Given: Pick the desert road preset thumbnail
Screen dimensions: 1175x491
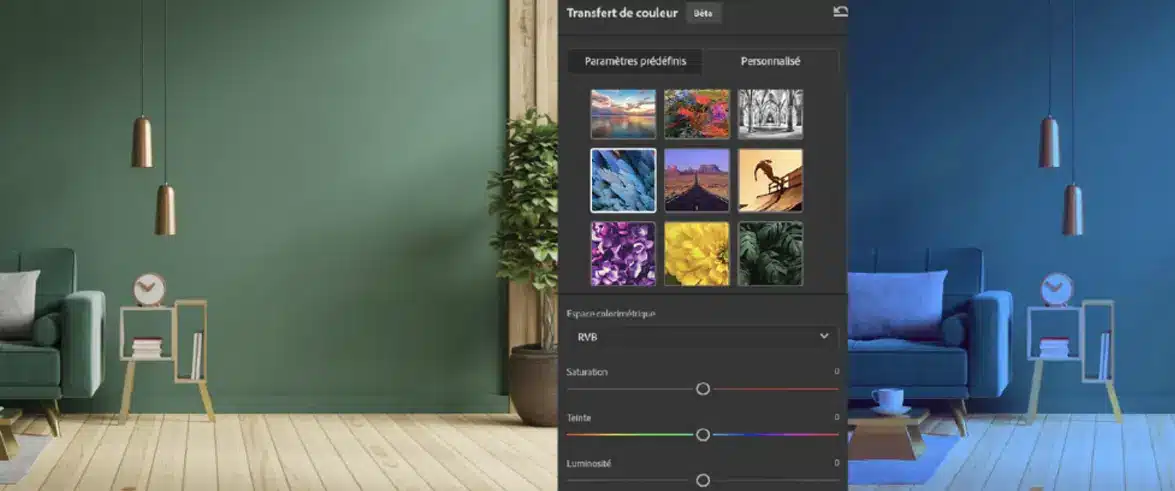Looking at the screenshot, I should tap(697, 181).
